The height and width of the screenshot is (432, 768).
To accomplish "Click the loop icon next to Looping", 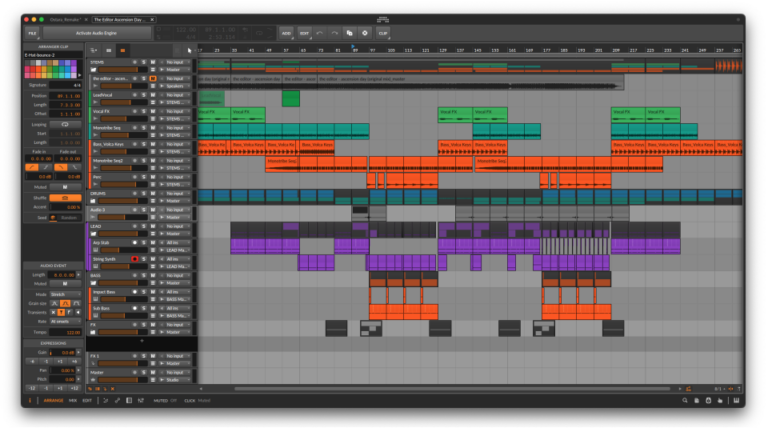I will tap(65, 124).
